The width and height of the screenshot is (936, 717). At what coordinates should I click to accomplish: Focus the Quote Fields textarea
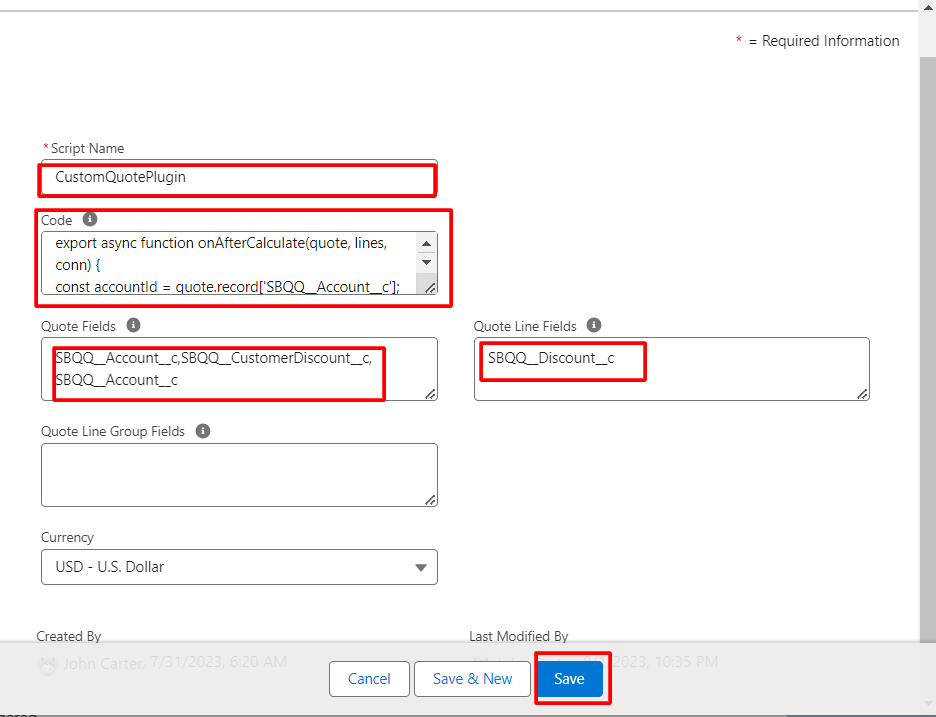(237, 368)
